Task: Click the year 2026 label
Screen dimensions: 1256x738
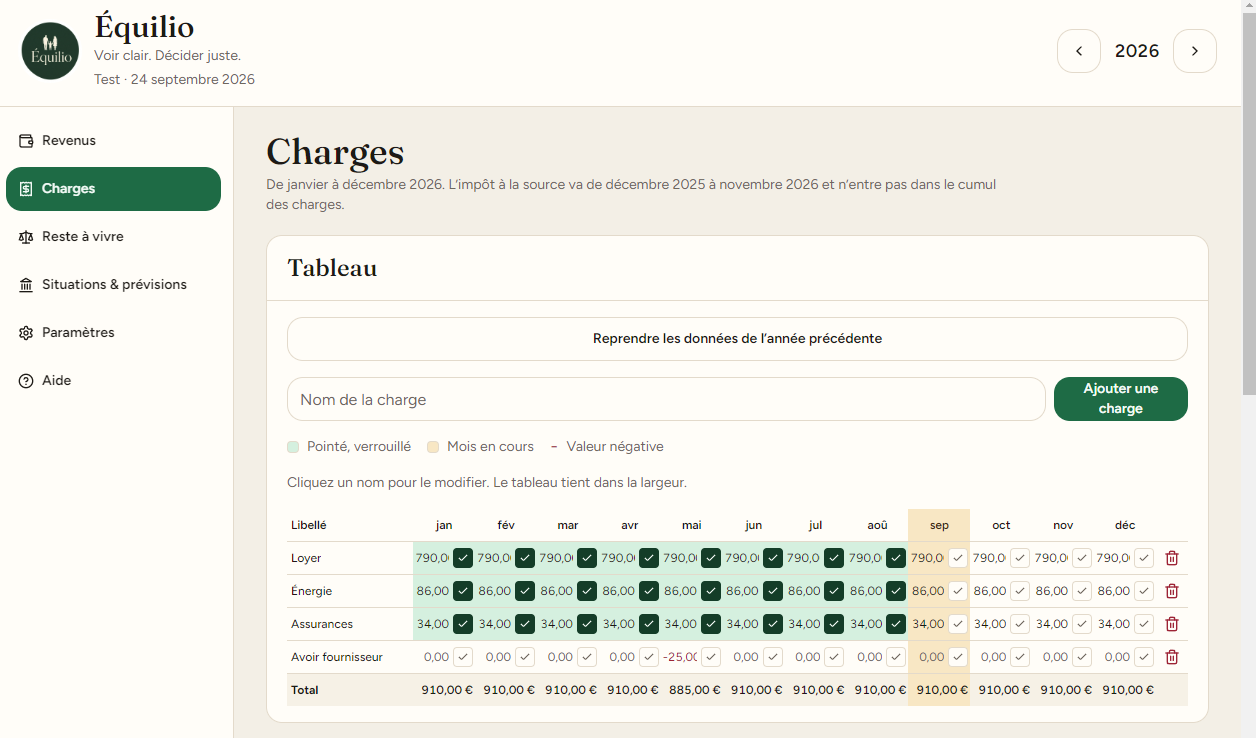Action: 1137,51
